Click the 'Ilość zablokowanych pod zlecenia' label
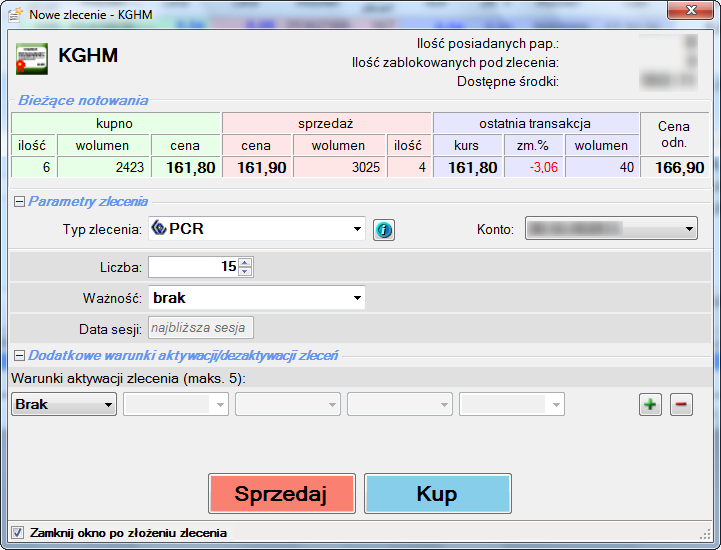The width and height of the screenshot is (721, 550). 455,63
